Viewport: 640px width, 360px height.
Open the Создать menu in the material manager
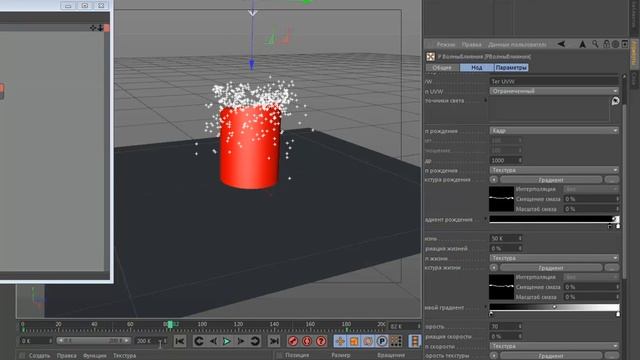39,356
